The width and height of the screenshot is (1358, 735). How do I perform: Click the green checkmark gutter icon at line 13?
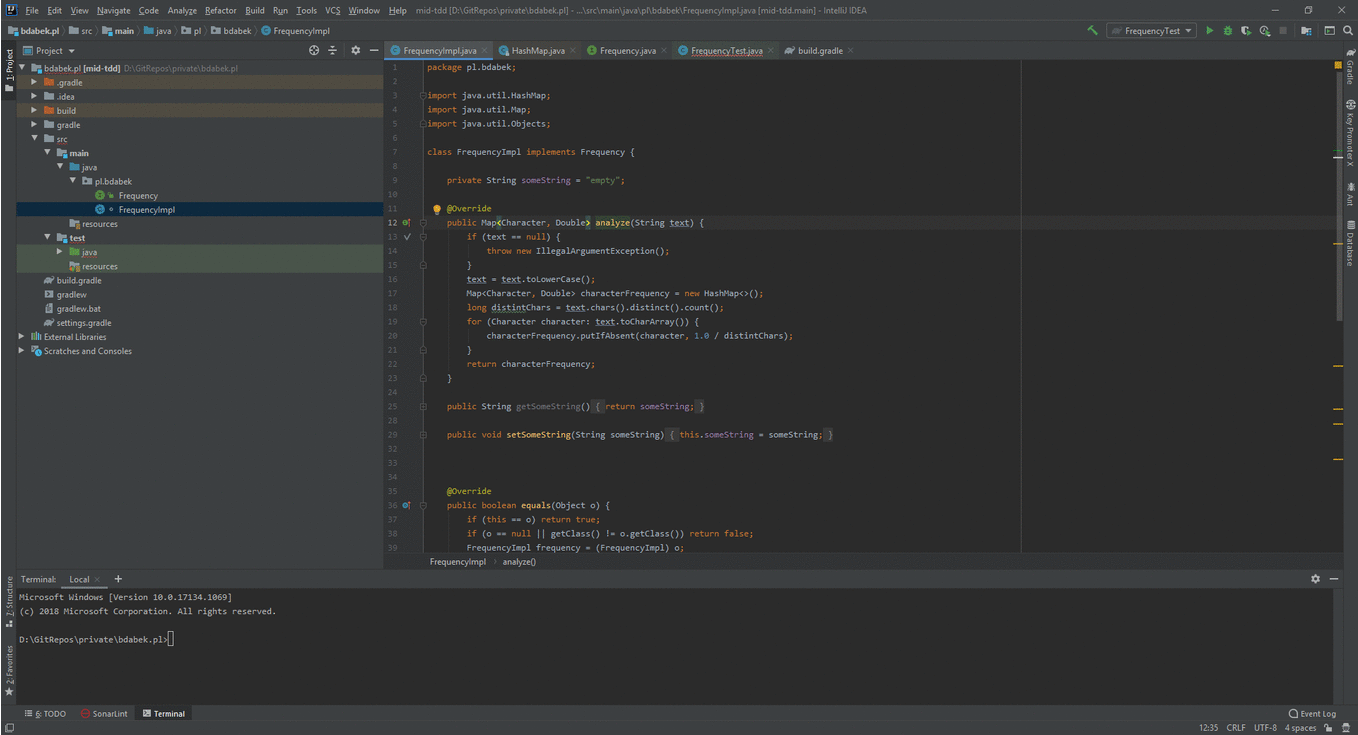[x=407, y=237]
